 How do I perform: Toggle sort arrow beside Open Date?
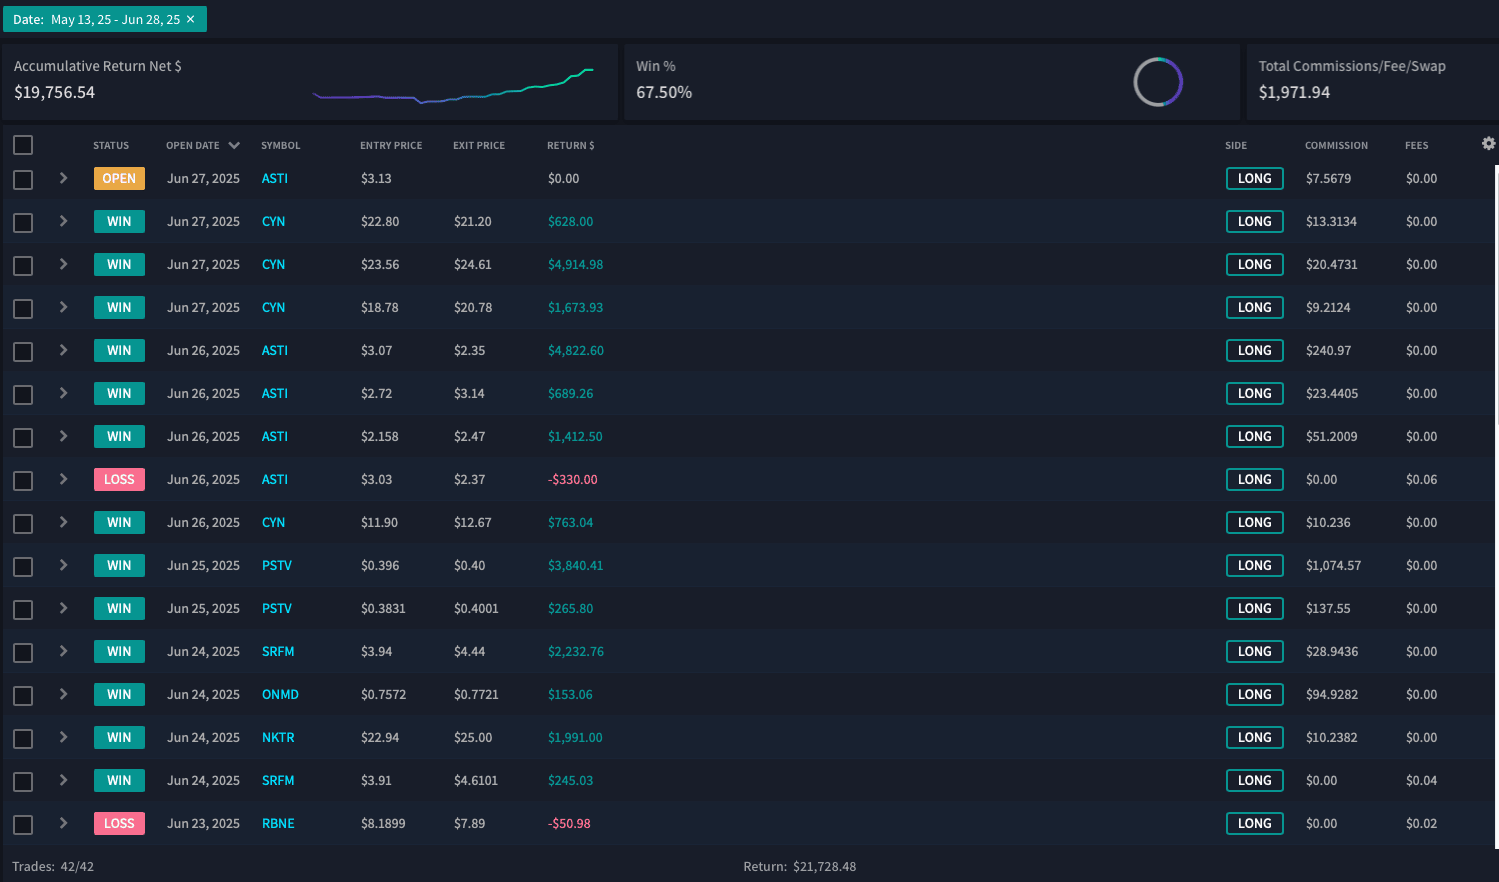(234, 145)
